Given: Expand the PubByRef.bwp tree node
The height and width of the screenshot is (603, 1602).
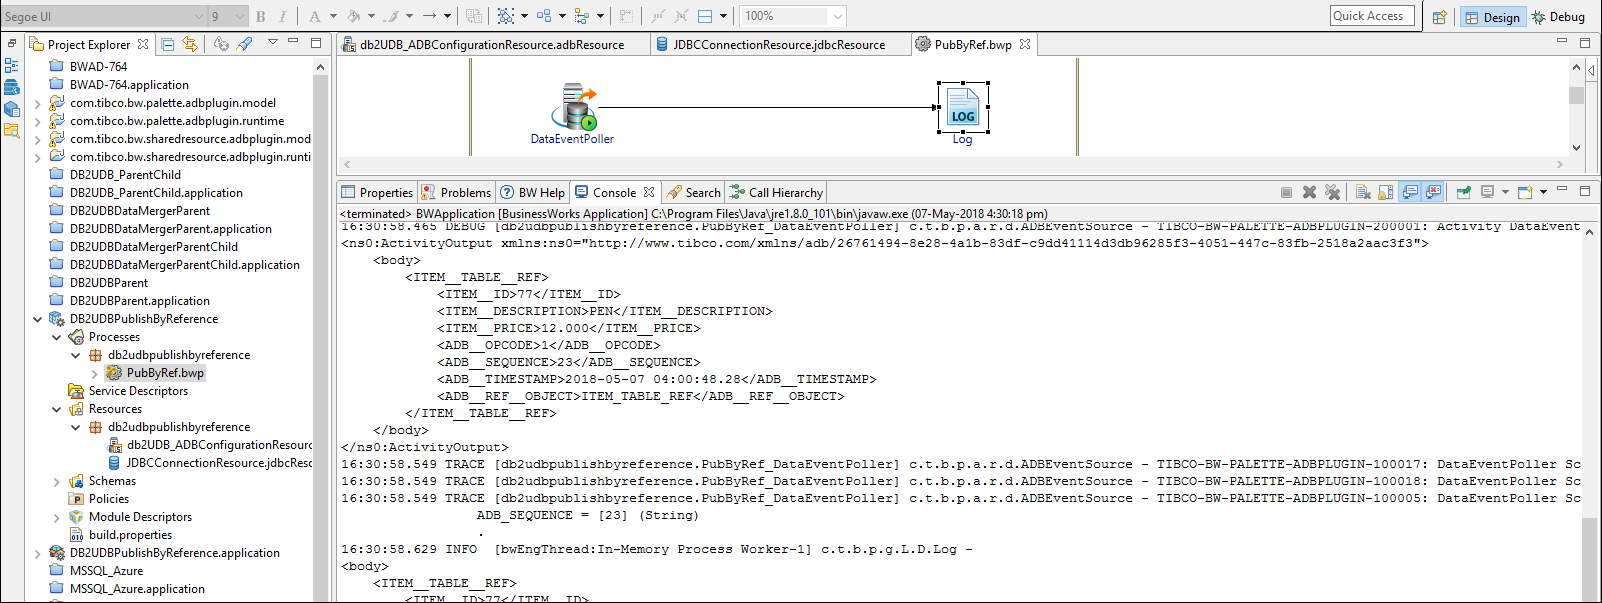Looking at the screenshot, I should [95, 373].
